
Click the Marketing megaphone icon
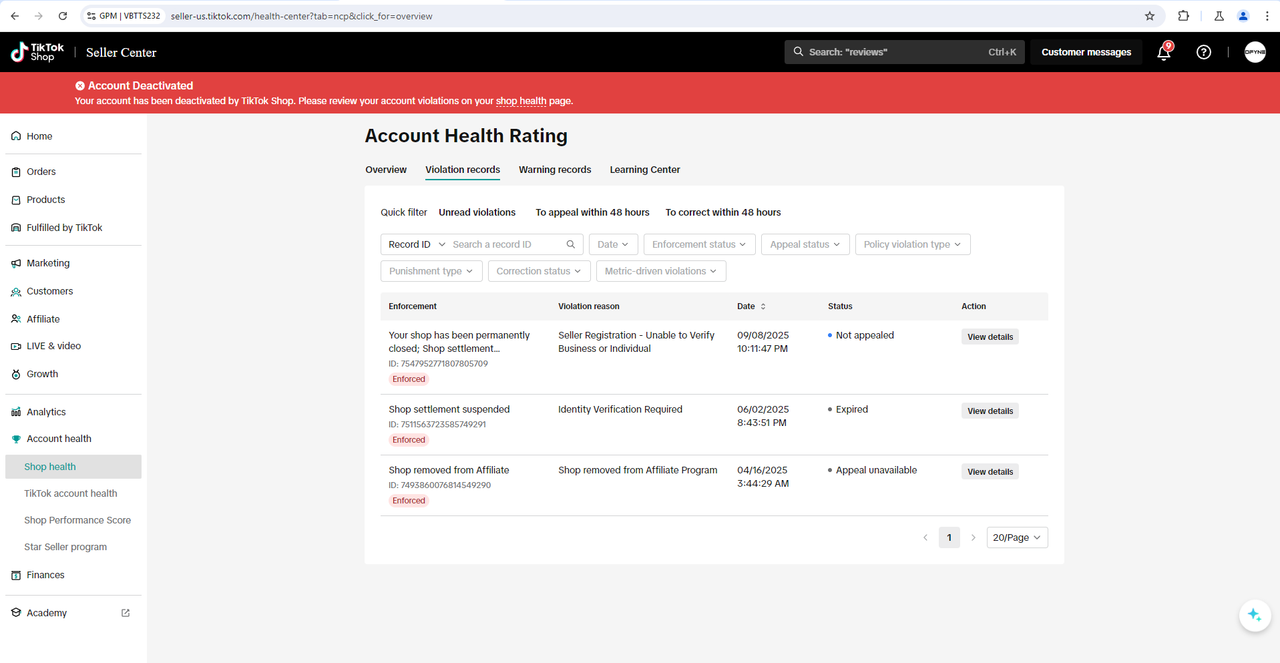tap(16, 264)
